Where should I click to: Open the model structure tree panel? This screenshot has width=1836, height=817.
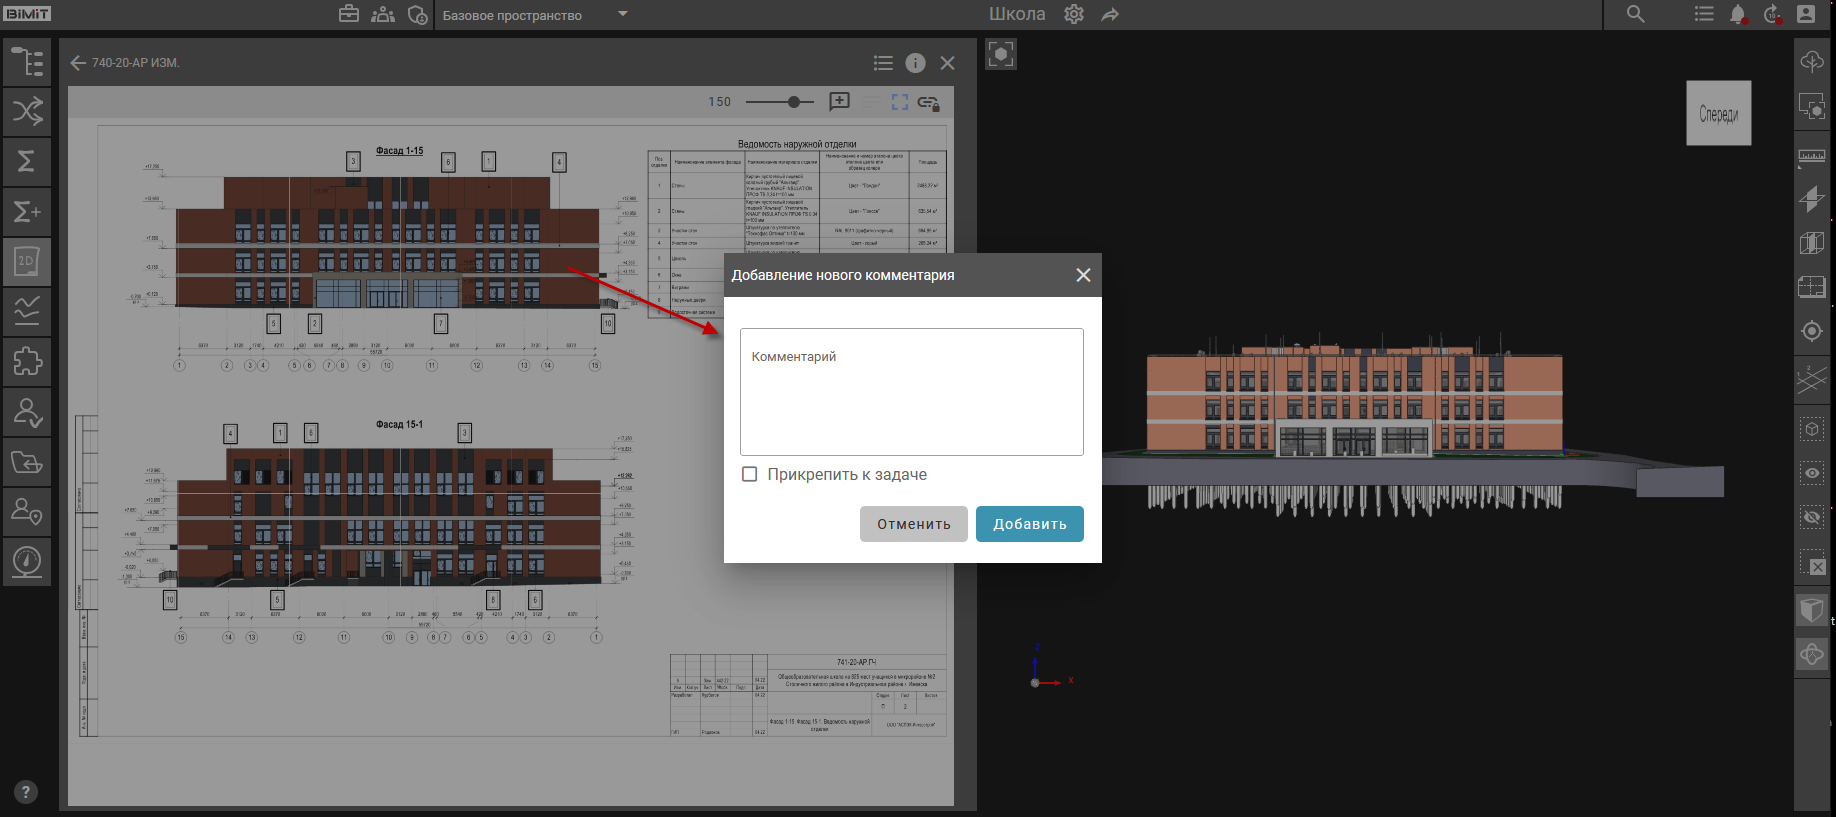click(27, 62)
